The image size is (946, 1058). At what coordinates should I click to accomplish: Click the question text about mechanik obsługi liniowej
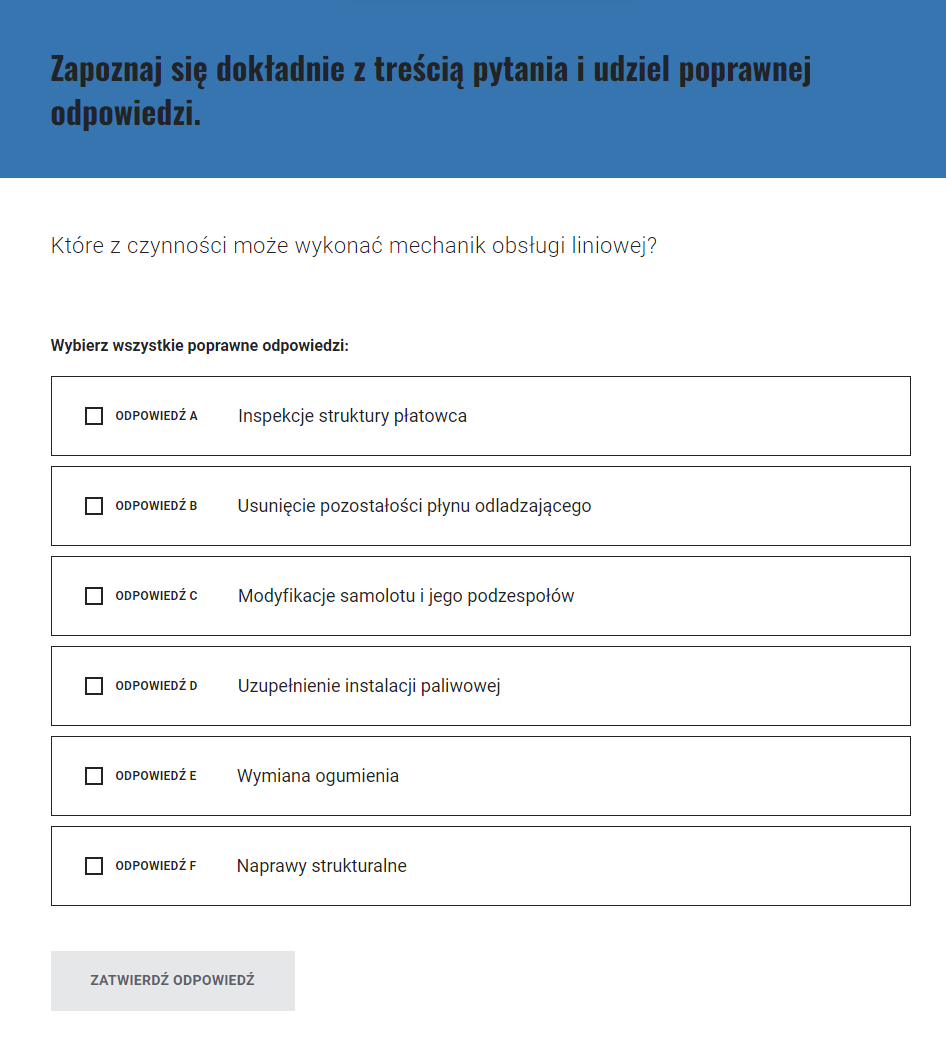tap(354, 246)
